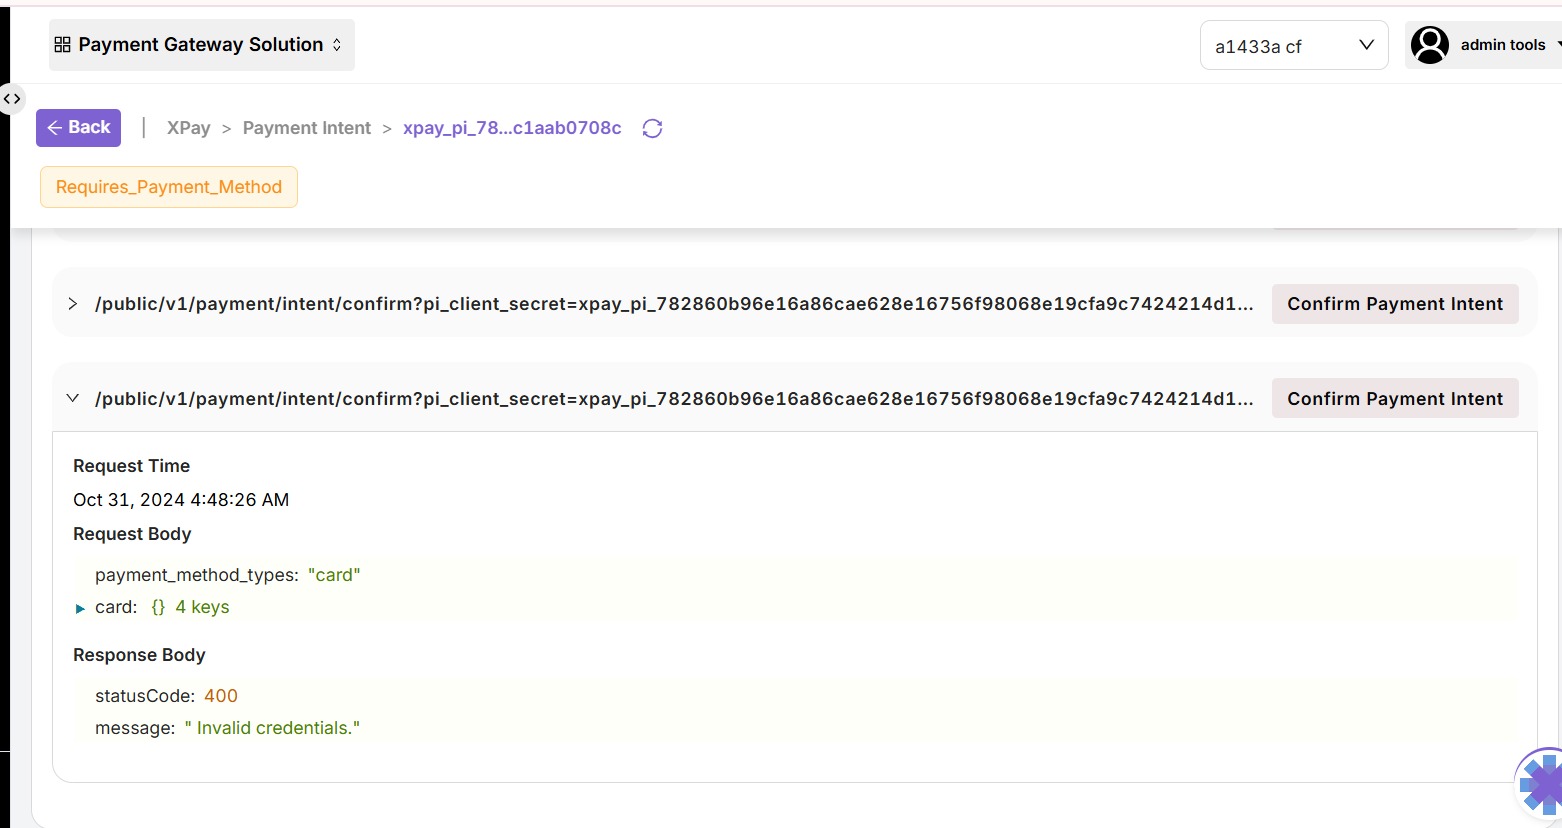Select the statusCode value 400

(221, 696)
